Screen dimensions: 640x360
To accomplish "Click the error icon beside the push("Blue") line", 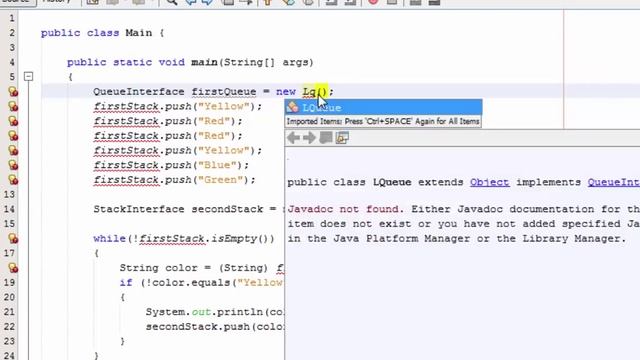I will [13, 165].
